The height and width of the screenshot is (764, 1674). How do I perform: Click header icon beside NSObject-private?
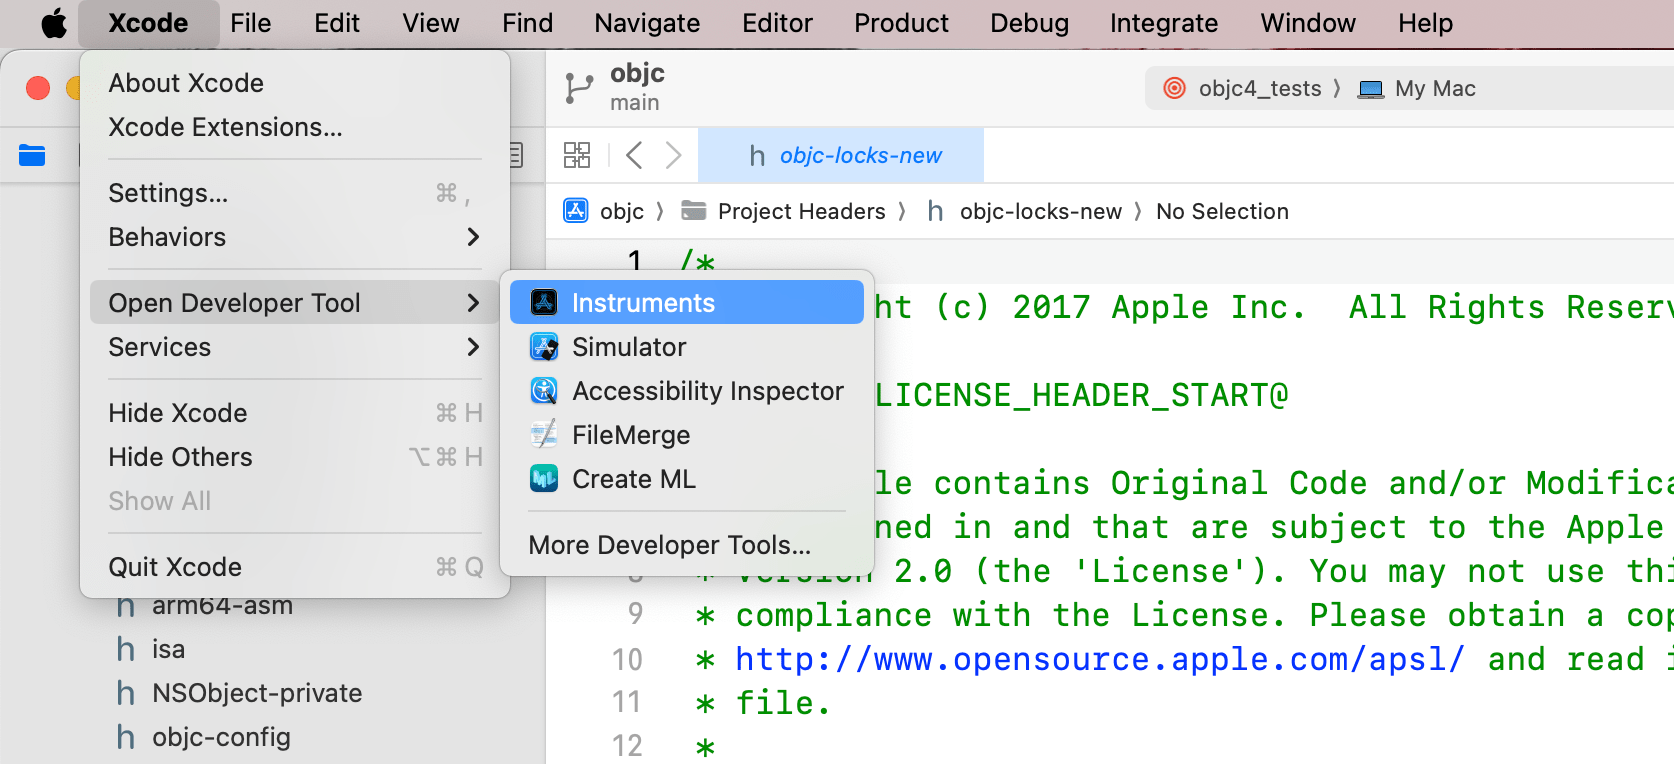[x=126, y=693]
